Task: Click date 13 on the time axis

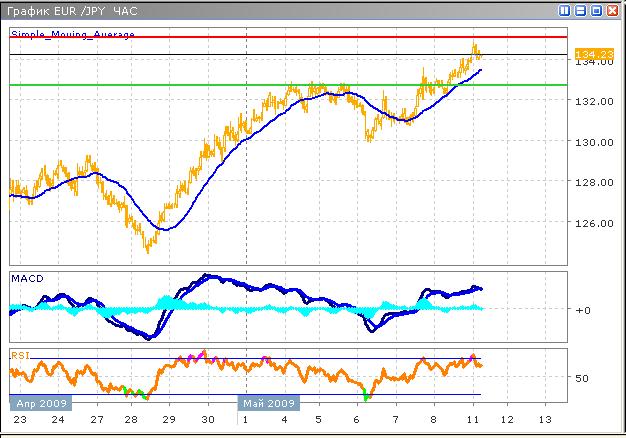Action: [x=544, y=419]
